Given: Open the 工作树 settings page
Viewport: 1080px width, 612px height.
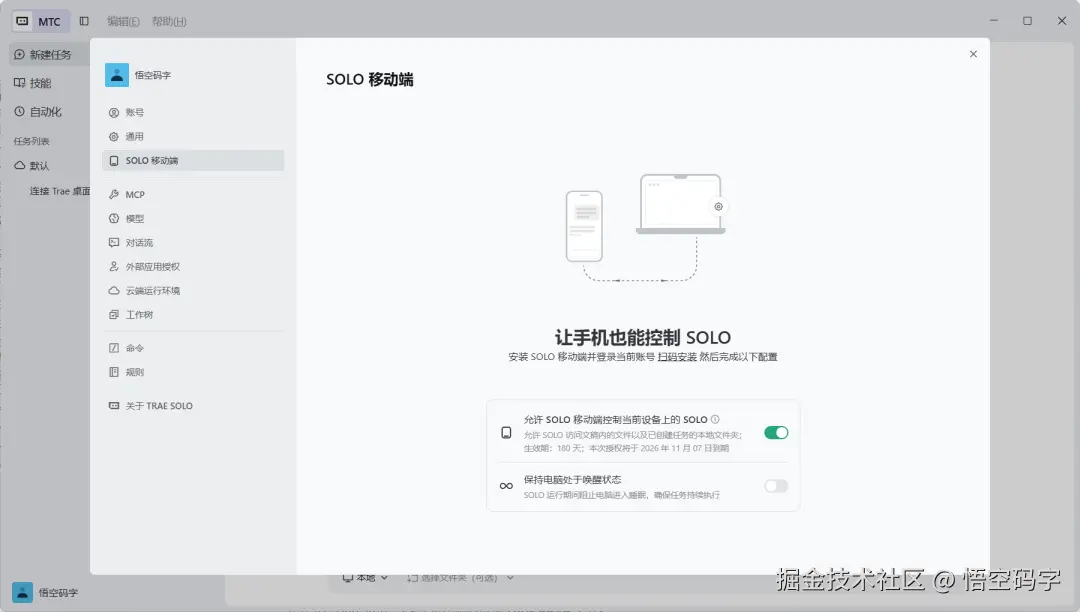Looking at the screenshot, I should click(x=193, y=315).
